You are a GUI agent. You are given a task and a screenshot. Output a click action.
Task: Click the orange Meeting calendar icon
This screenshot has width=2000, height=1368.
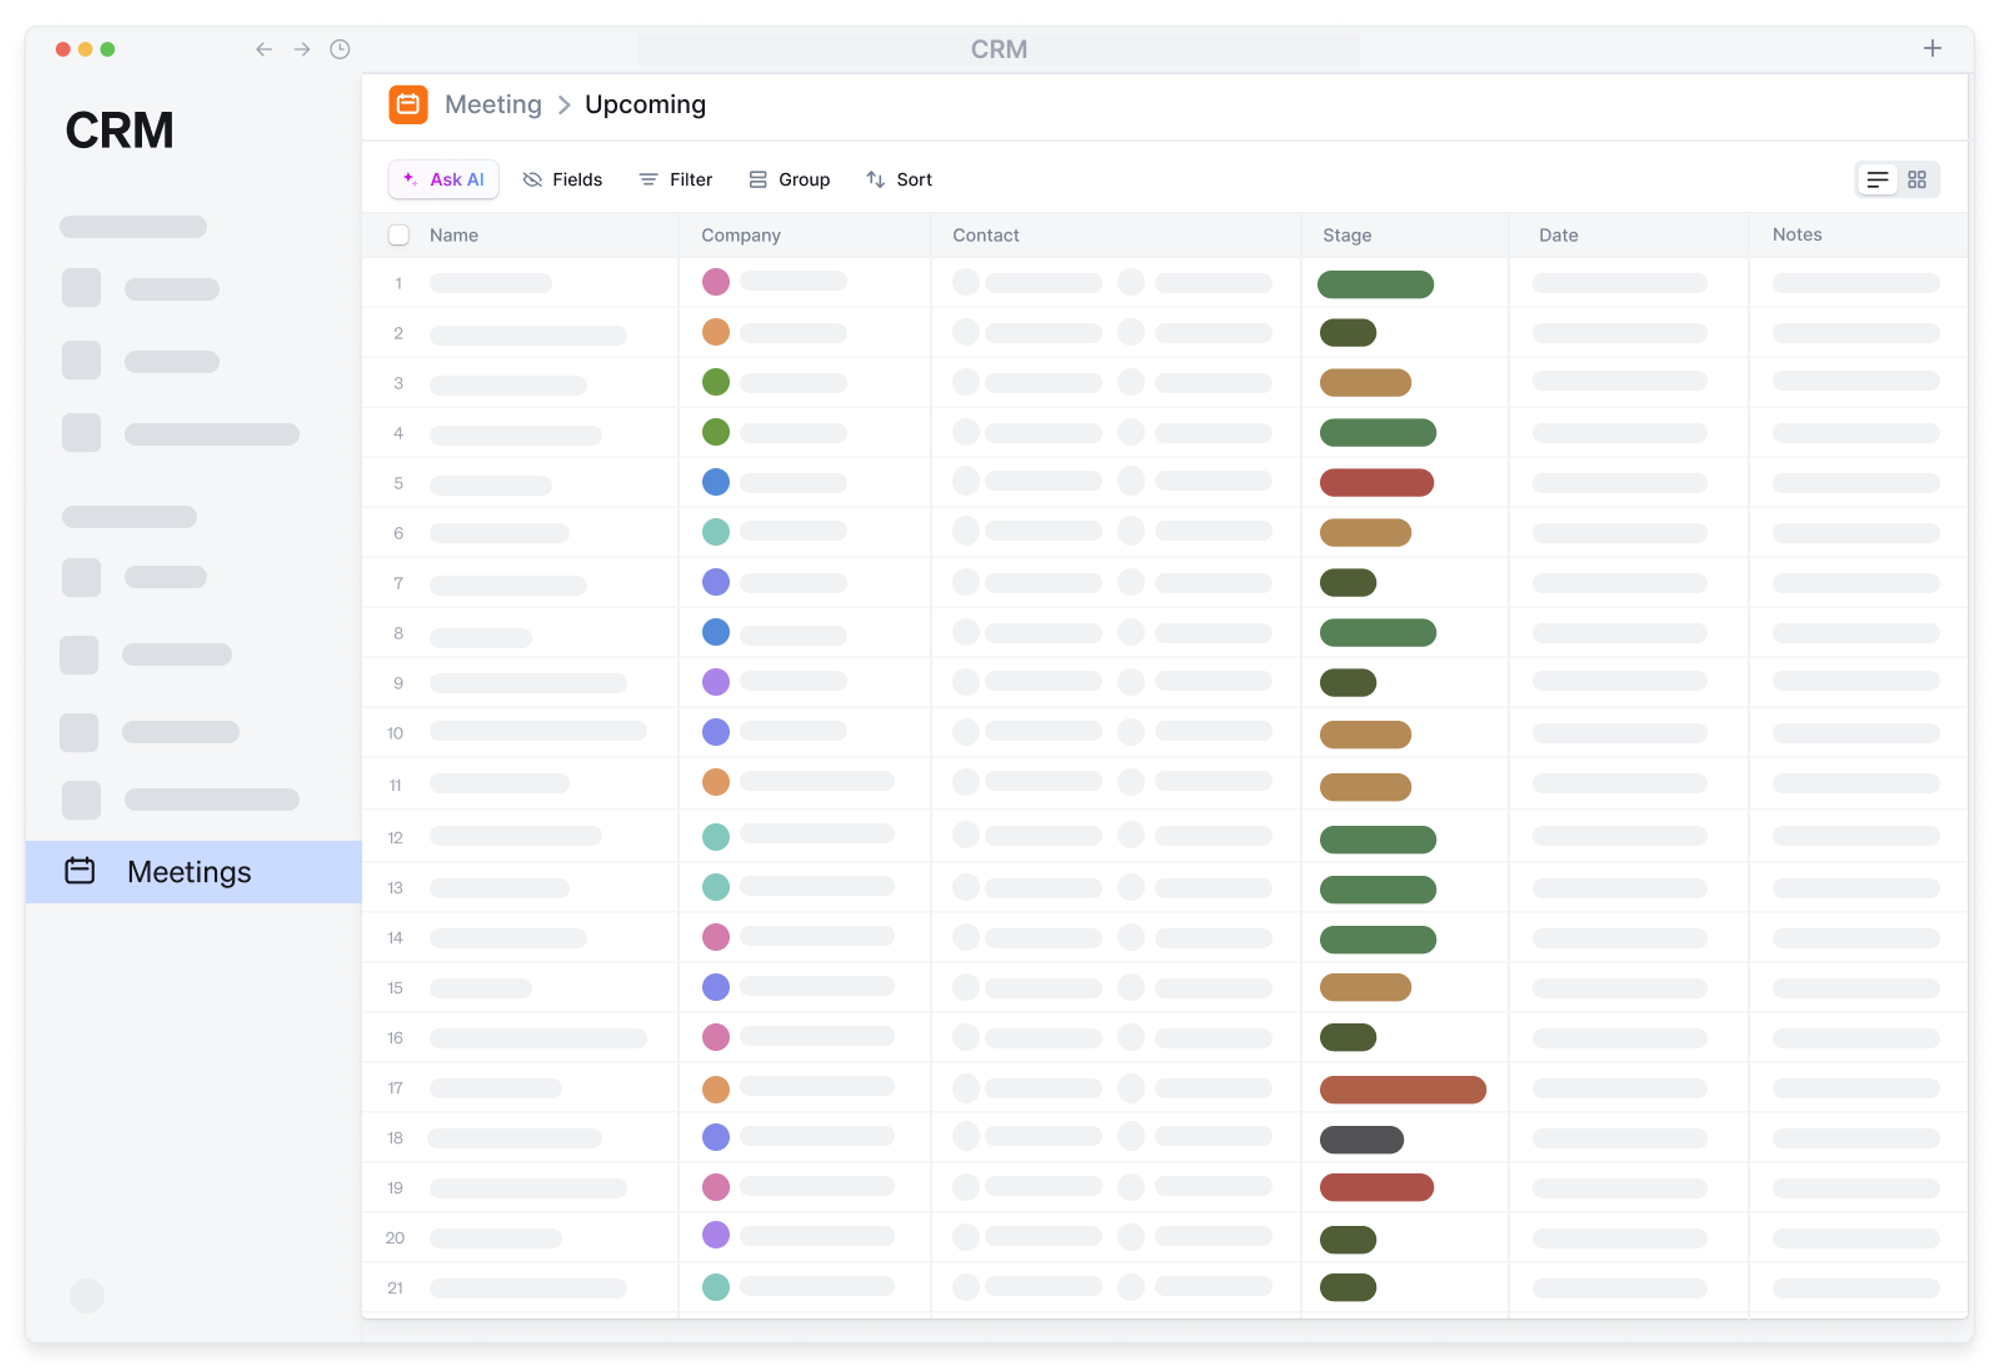408,104
